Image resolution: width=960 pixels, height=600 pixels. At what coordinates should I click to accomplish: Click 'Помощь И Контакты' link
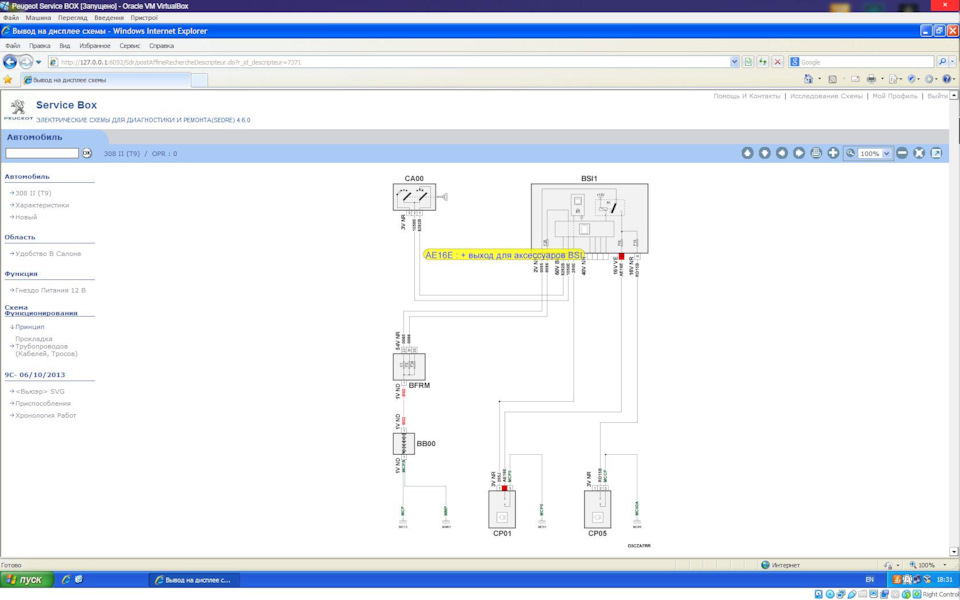(x=747, y=96)
